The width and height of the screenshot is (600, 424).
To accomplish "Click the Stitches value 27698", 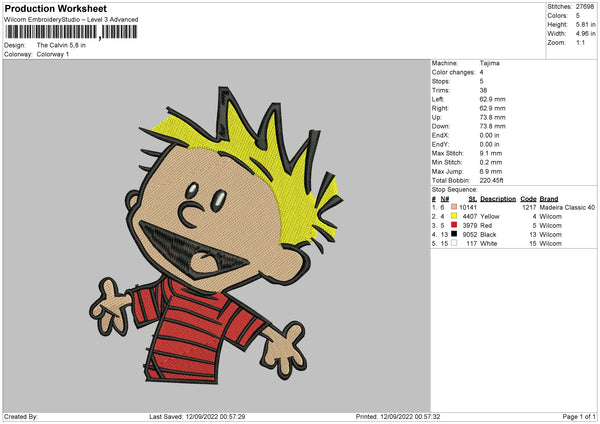I will 585,7.
